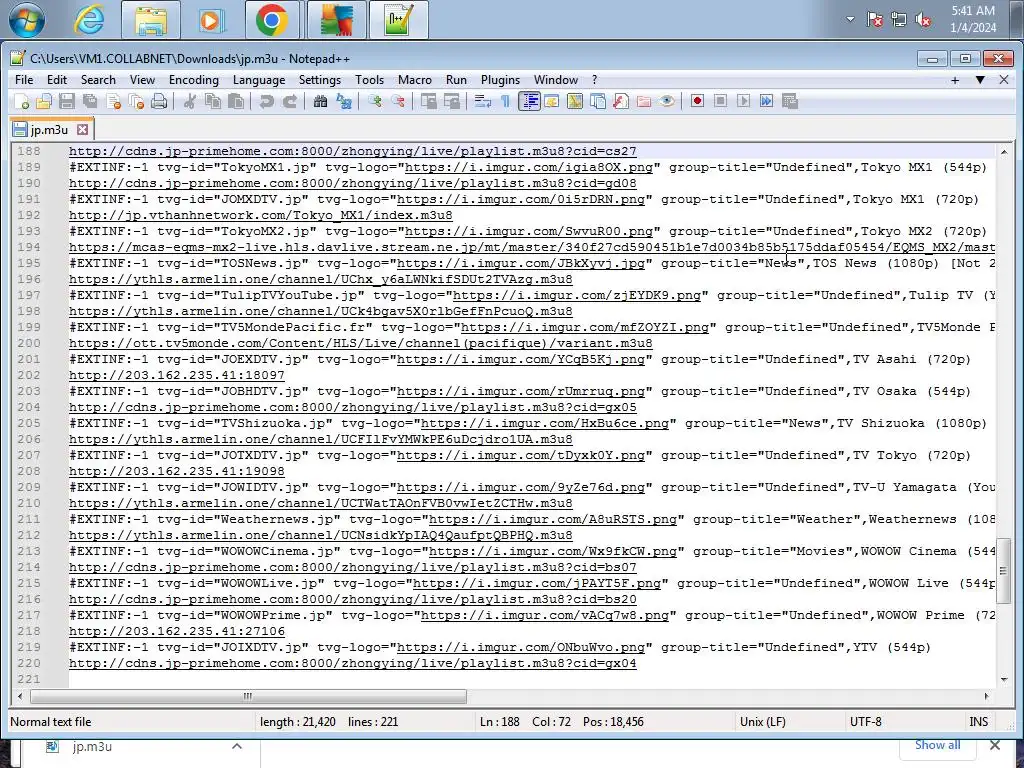
Task: Click the Open file folder toolbar icon
Action: pyautogui.click(x=44, y=101)
